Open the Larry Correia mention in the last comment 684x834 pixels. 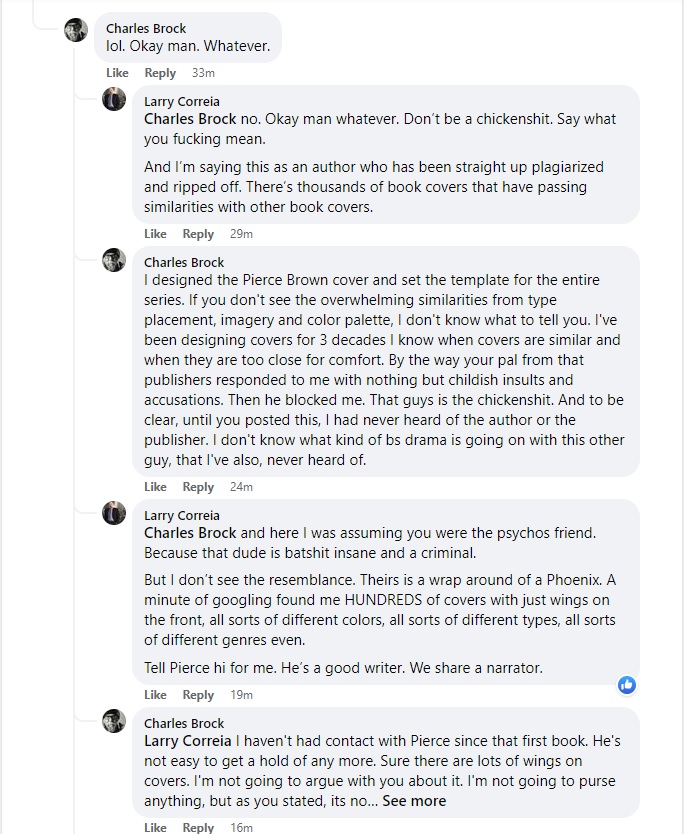tap(188, 741)
